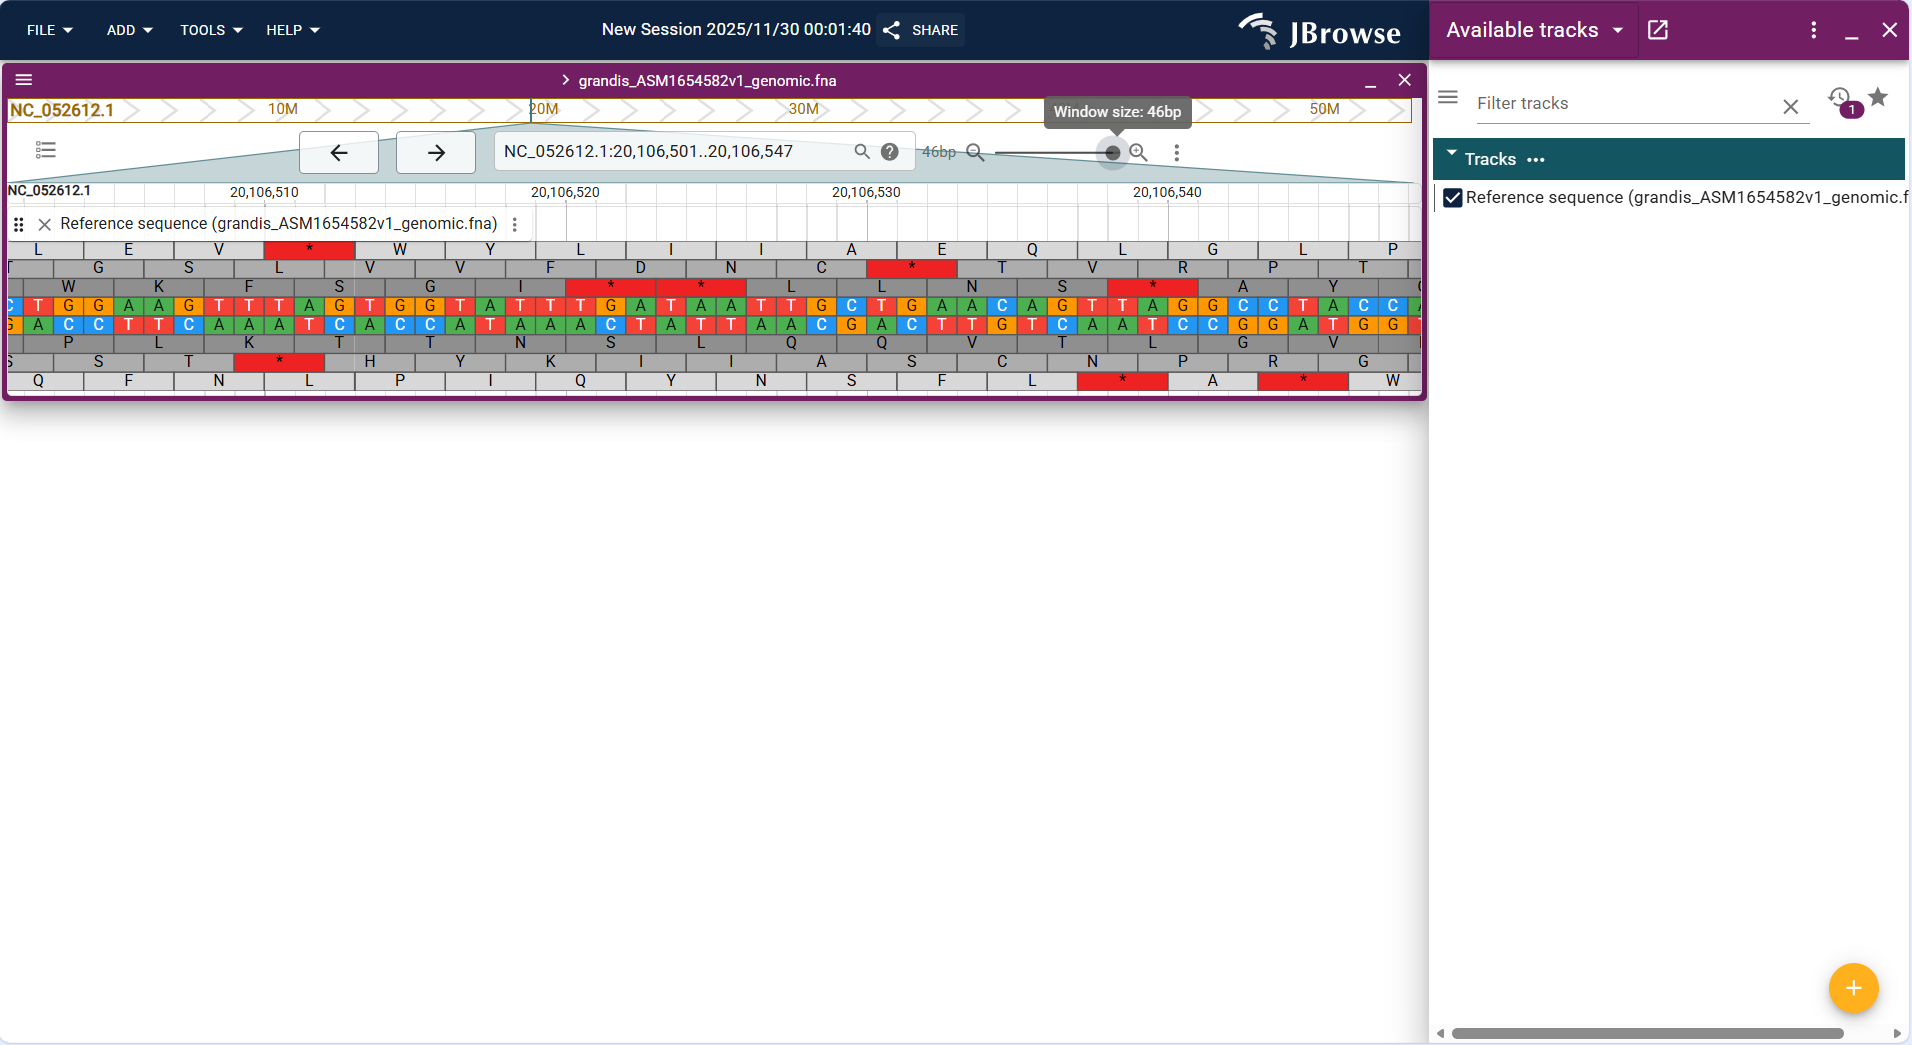The height and width of the screenshot is (1045, 1912).
Task: Click the forward navigation arrow button
Action: [x=435, y=152]
